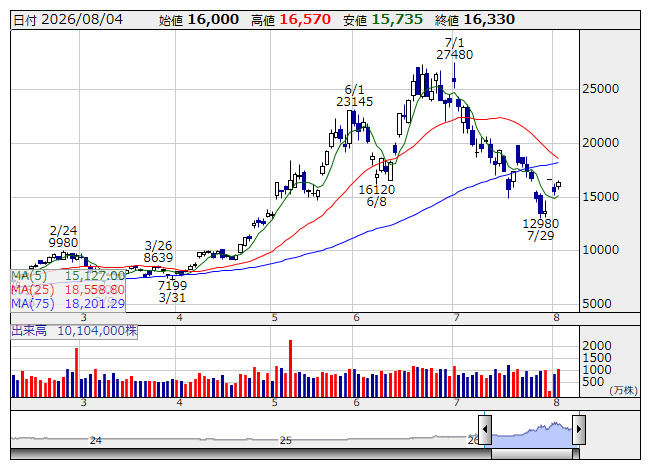Click the 終値 16,330 closing price

coord(475,20)
